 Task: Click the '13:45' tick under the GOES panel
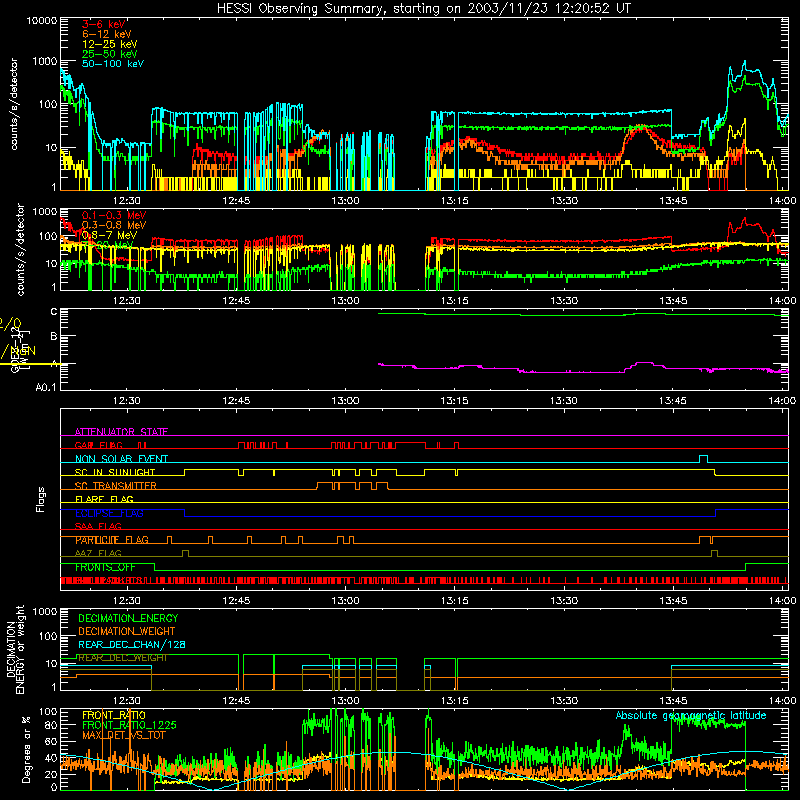click(x=673, y=401)
